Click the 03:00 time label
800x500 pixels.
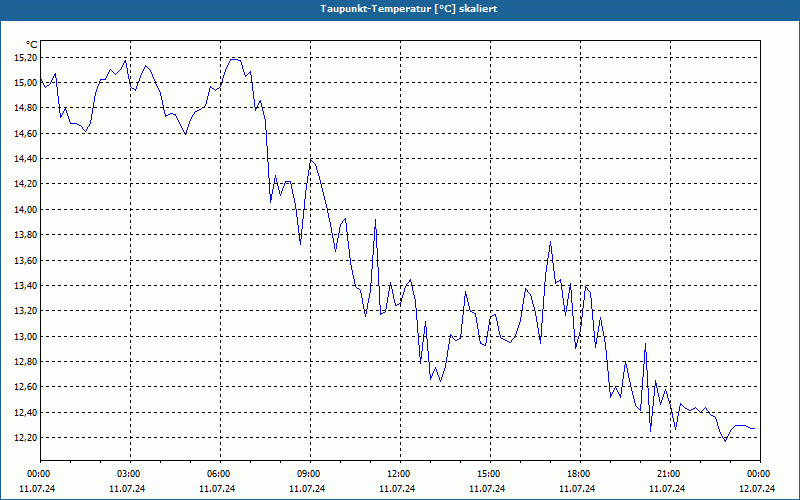coord(130,474)
